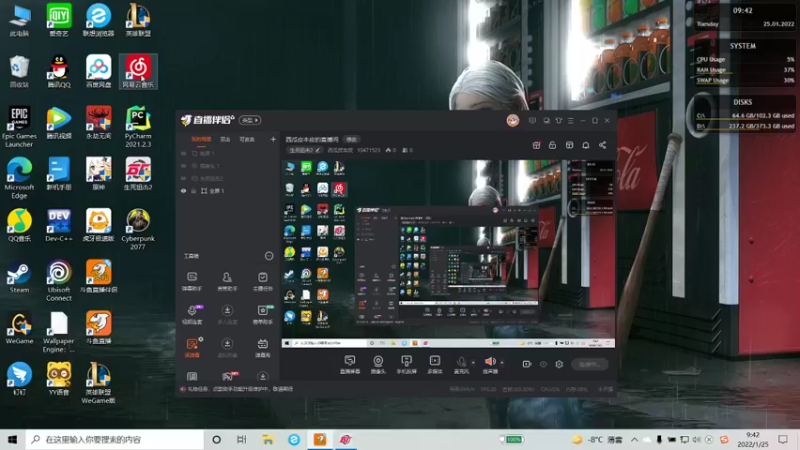Click the live preview canvas
Image resolution: width=800 pixels, height=450 pixels.
click(x=448, y=254)
